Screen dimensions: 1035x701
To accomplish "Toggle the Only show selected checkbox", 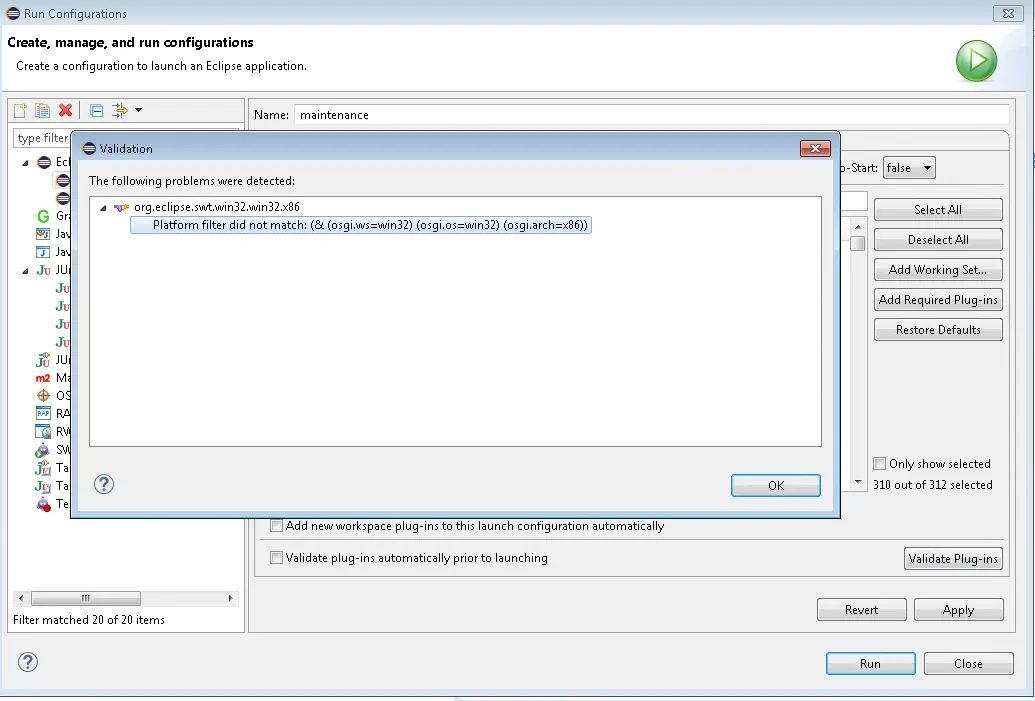I will click(879, 463).
